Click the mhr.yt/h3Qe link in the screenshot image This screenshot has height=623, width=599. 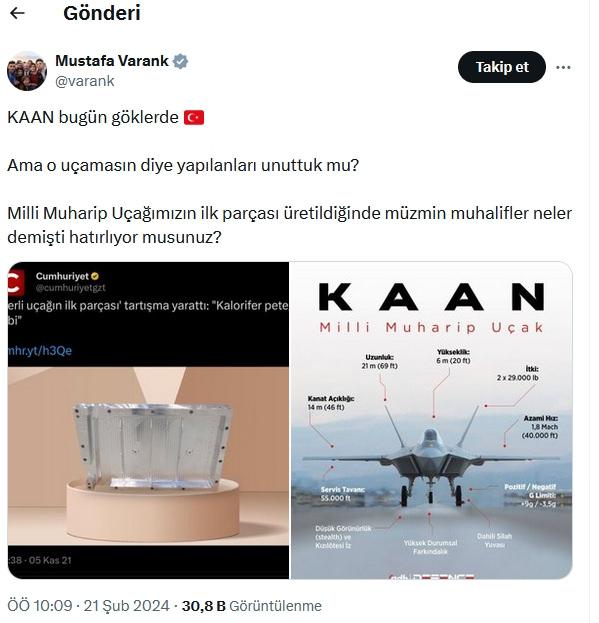tap(40, 350)
